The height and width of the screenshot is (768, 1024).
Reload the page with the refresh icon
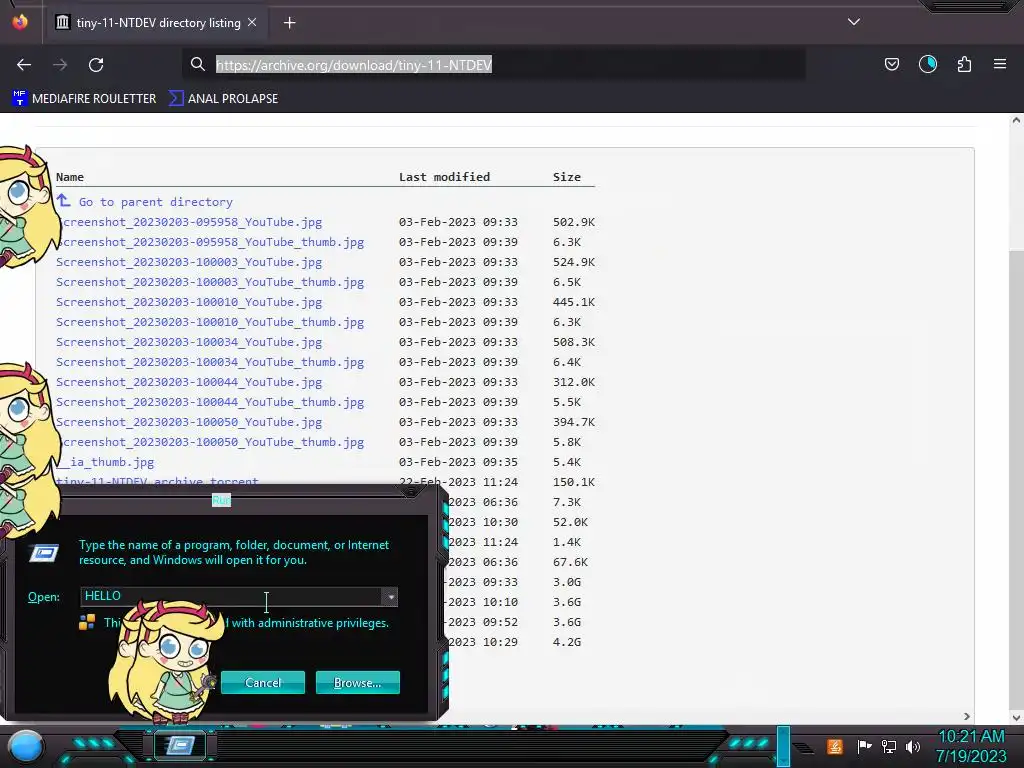tap(96, 65)
